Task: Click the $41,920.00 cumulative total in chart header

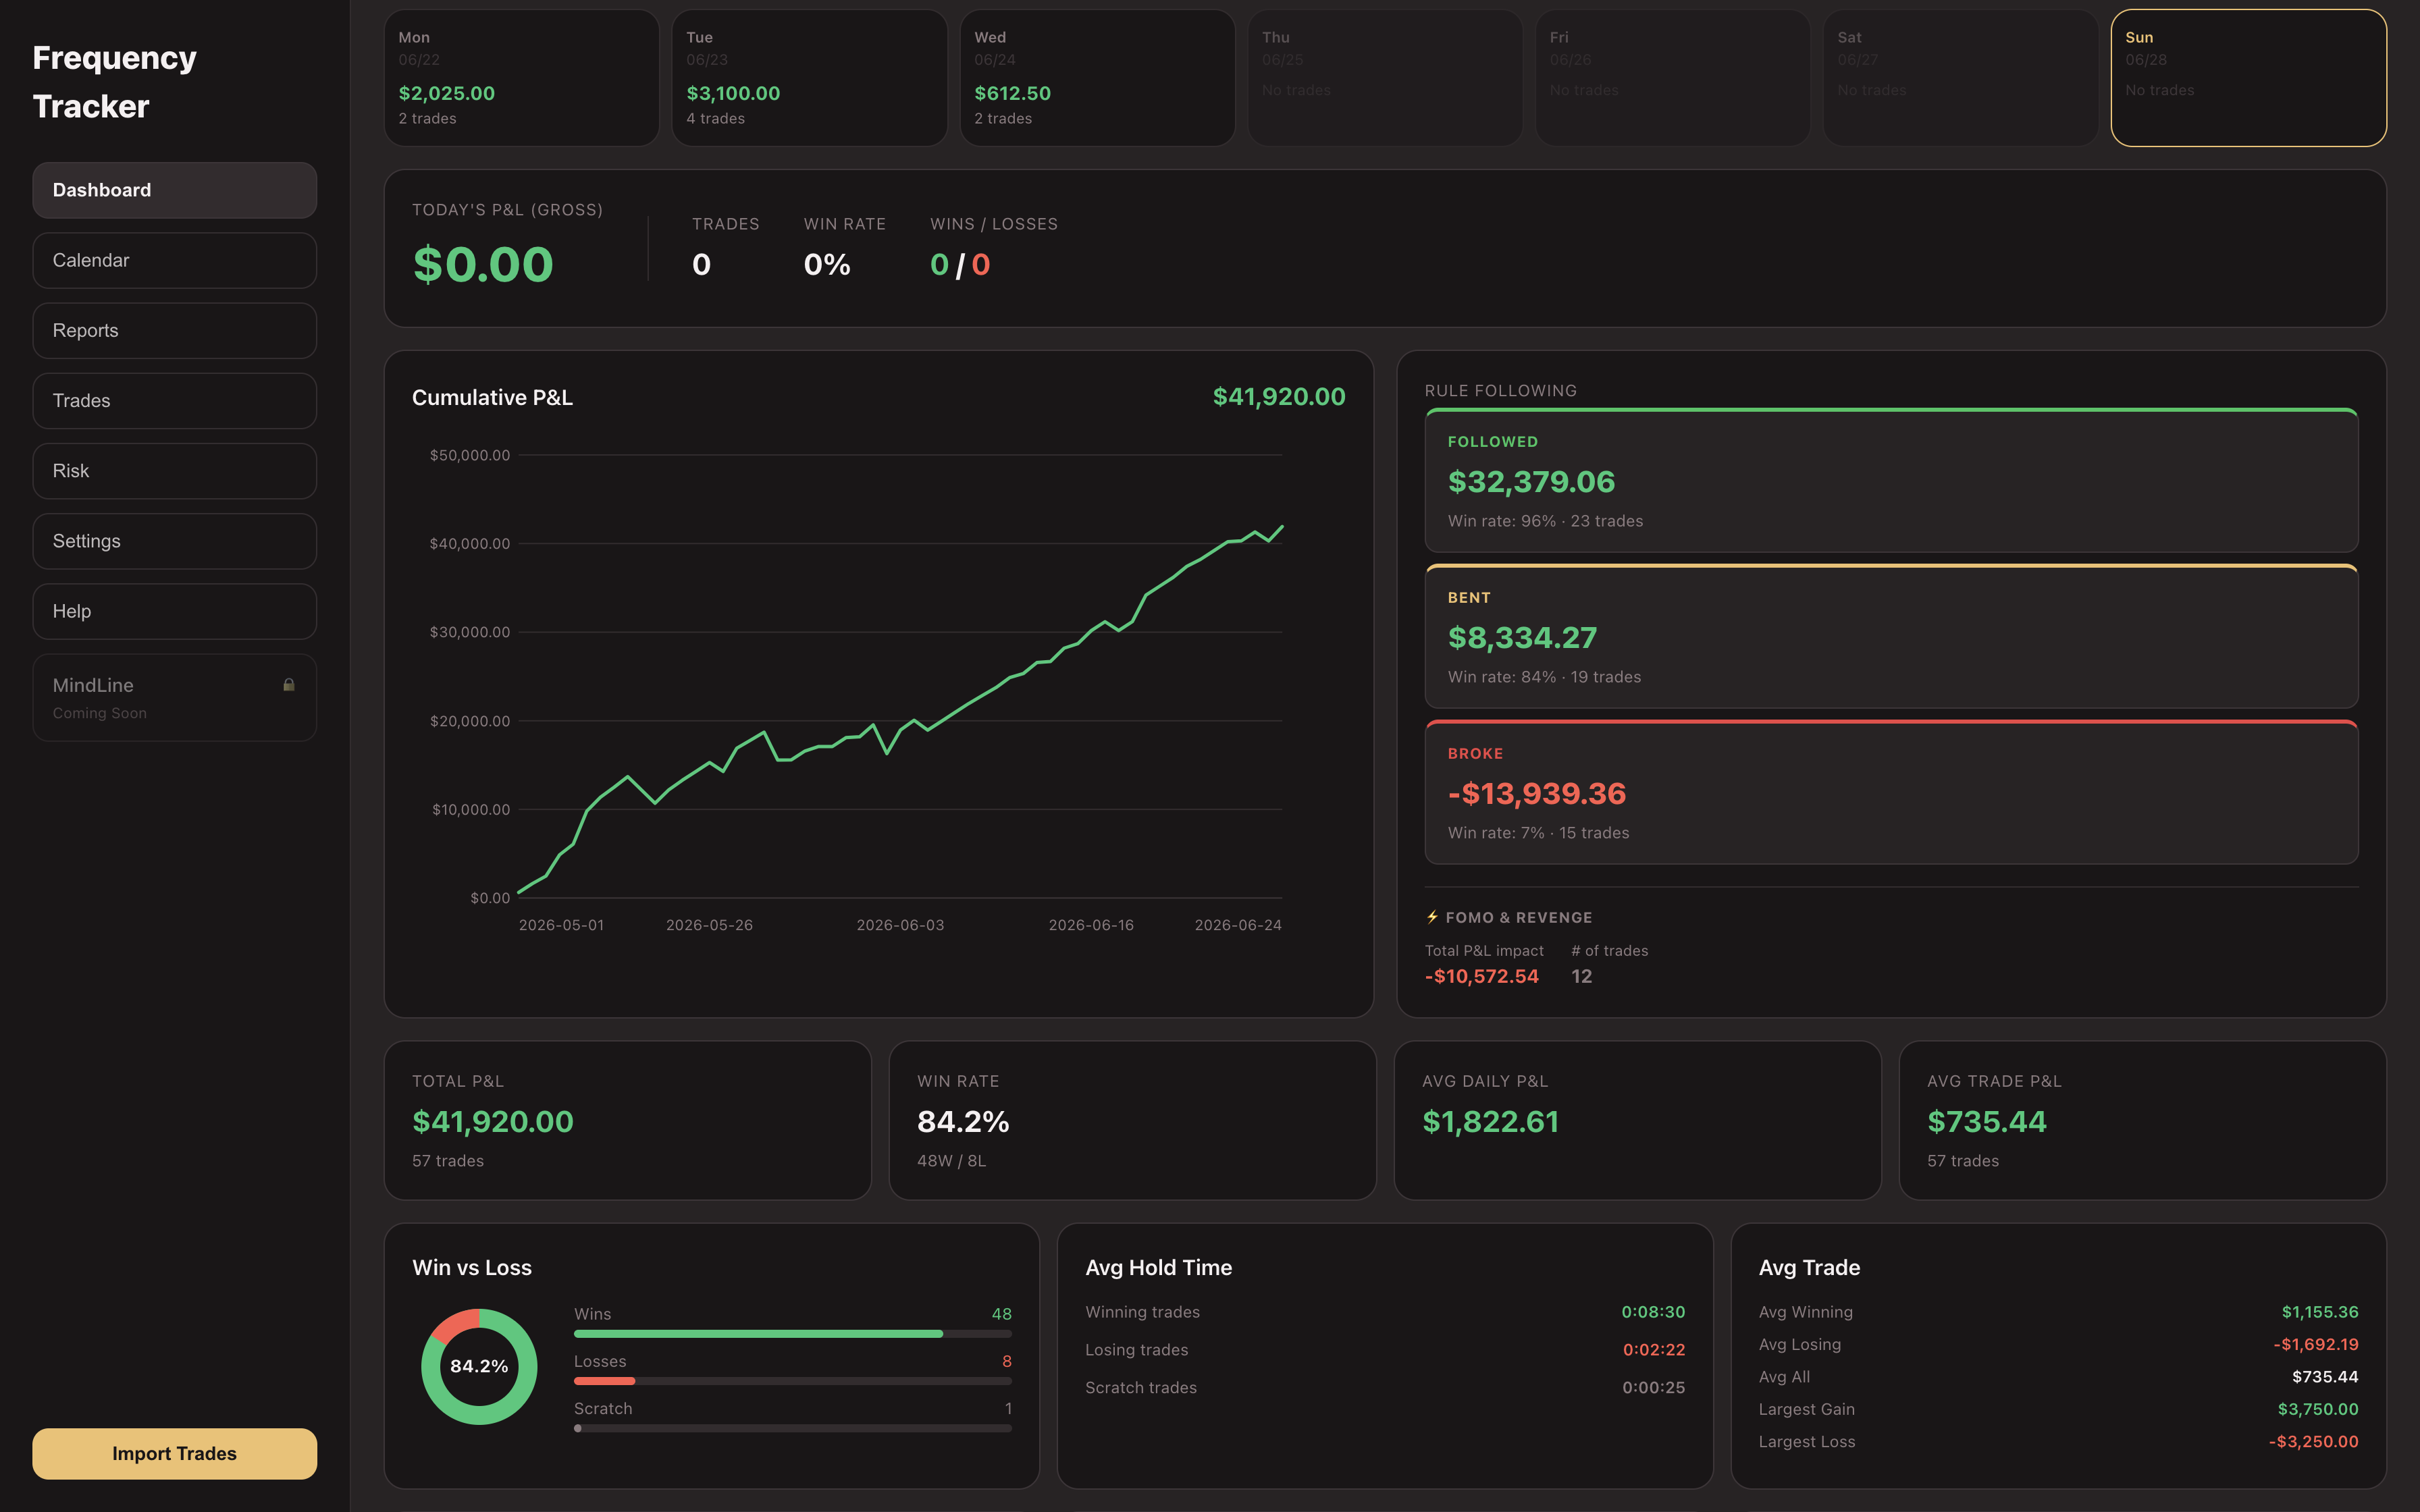Action: tap(1279, 397)
